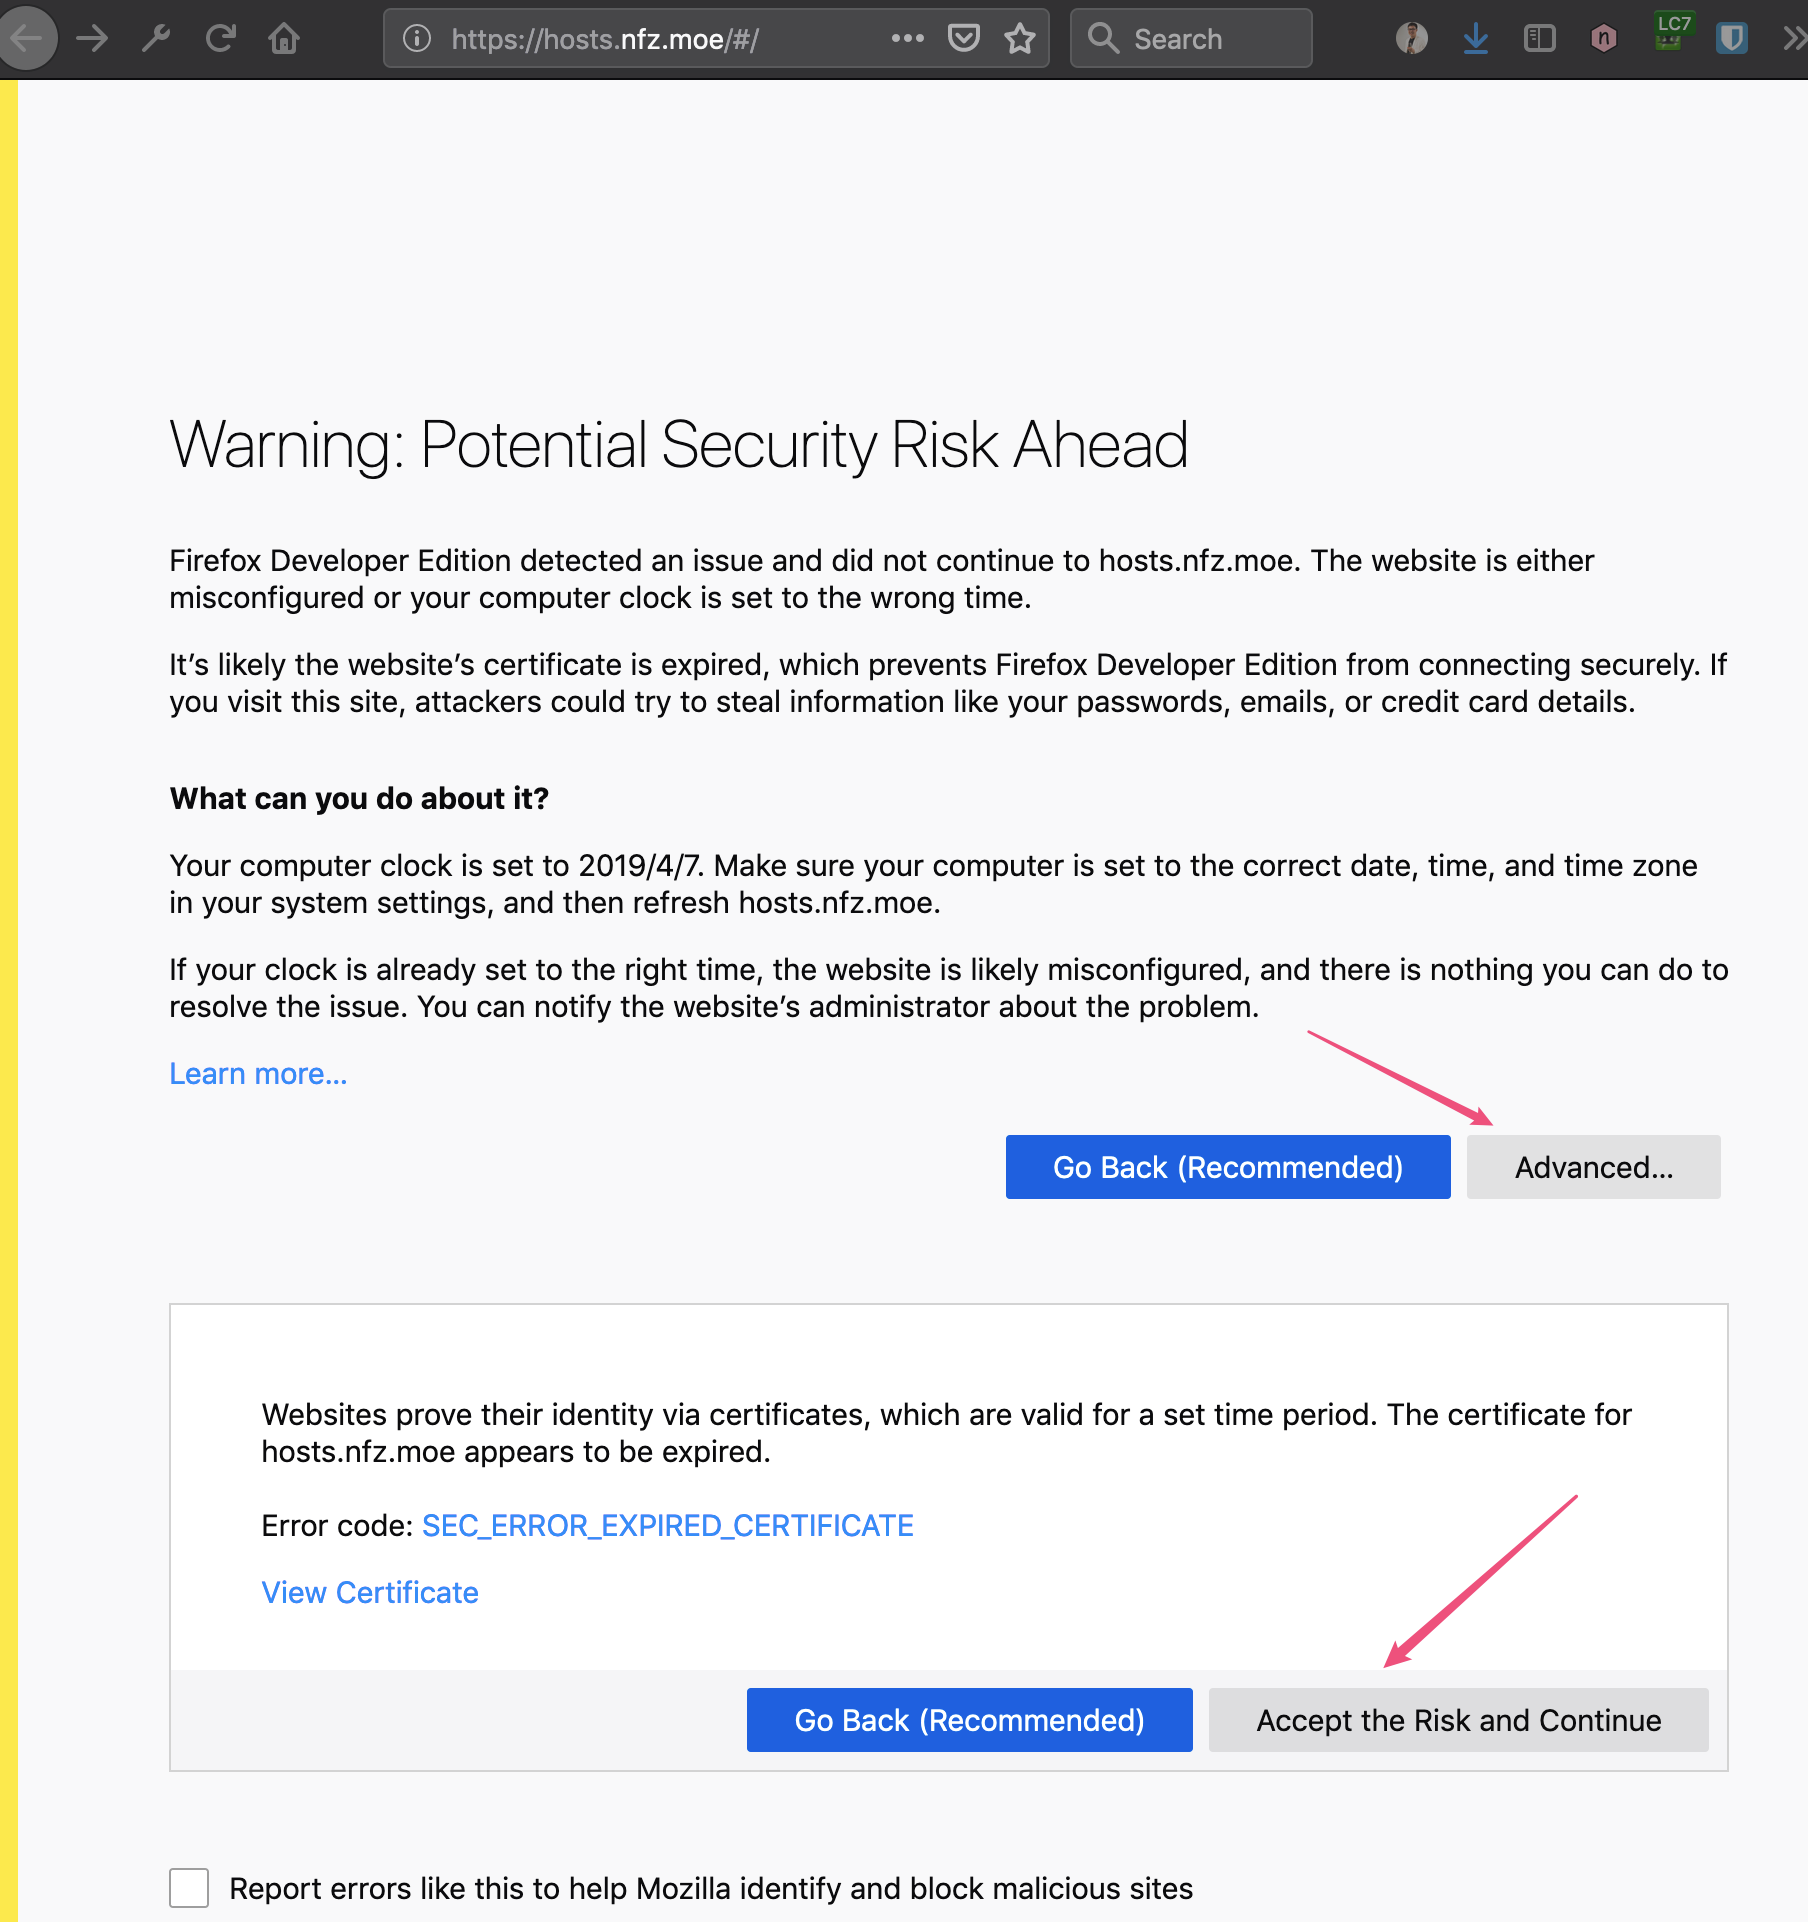Expand details with Advanced... button
This screenshot has height=1922, width=1808.
point(1593,1167)
